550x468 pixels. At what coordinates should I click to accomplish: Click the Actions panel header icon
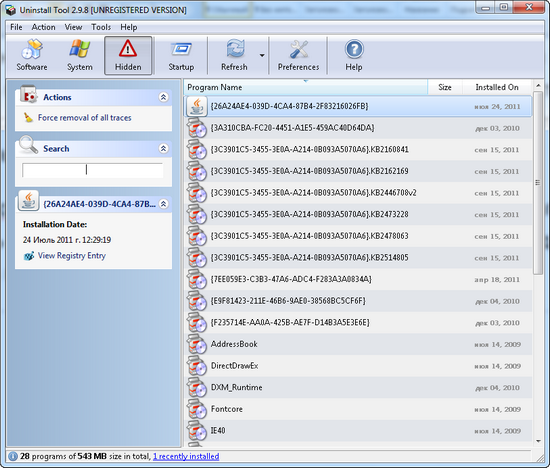click(x=28, y=94)
